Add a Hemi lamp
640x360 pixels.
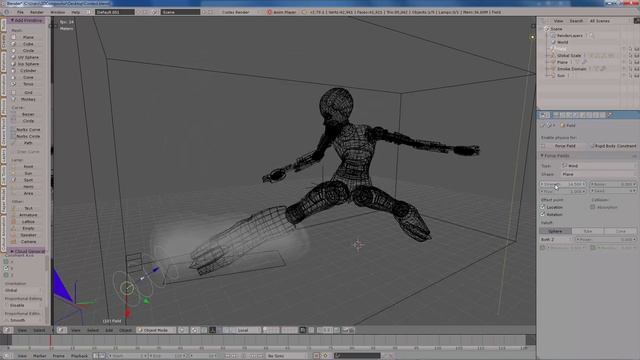pos(28,187)
